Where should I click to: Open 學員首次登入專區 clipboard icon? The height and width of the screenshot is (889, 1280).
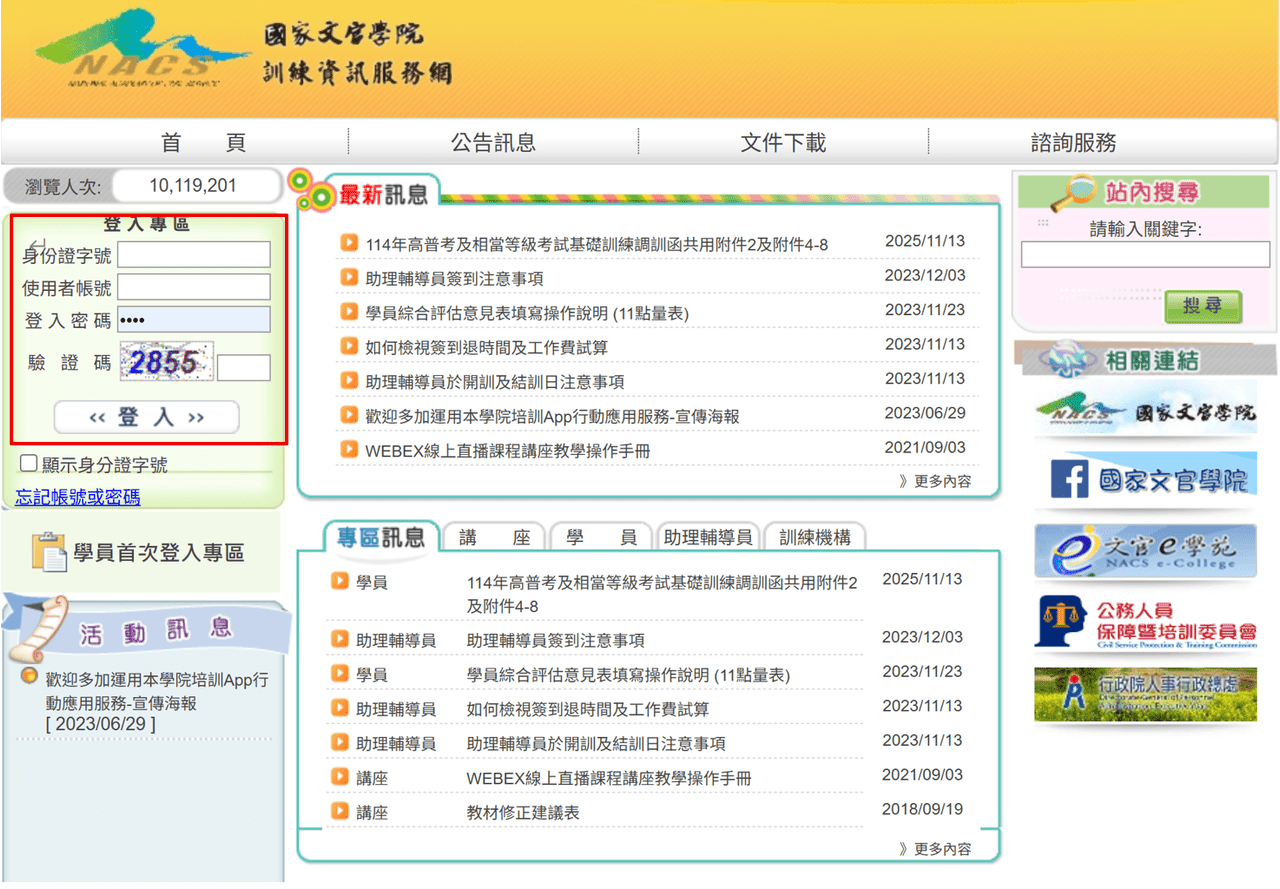click(x=48, y=552)
